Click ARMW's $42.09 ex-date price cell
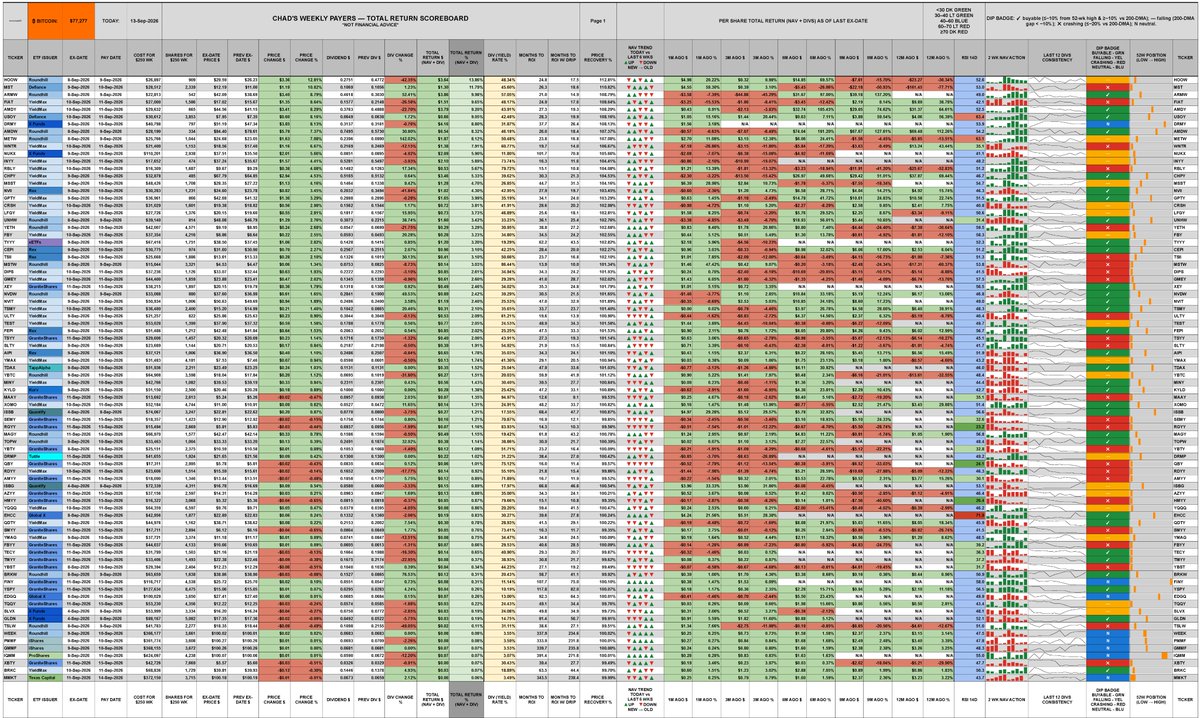The width and height of the screenshot is (1200, 718). 212,94
